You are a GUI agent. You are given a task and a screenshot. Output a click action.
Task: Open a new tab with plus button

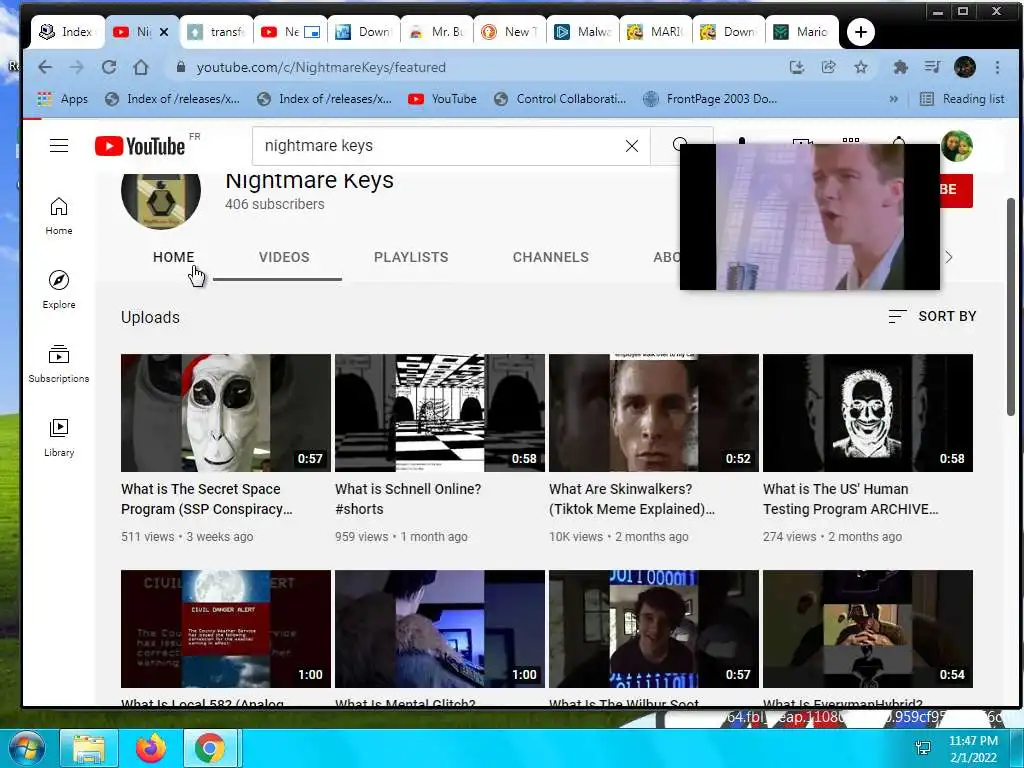click(x=861, y=32)
